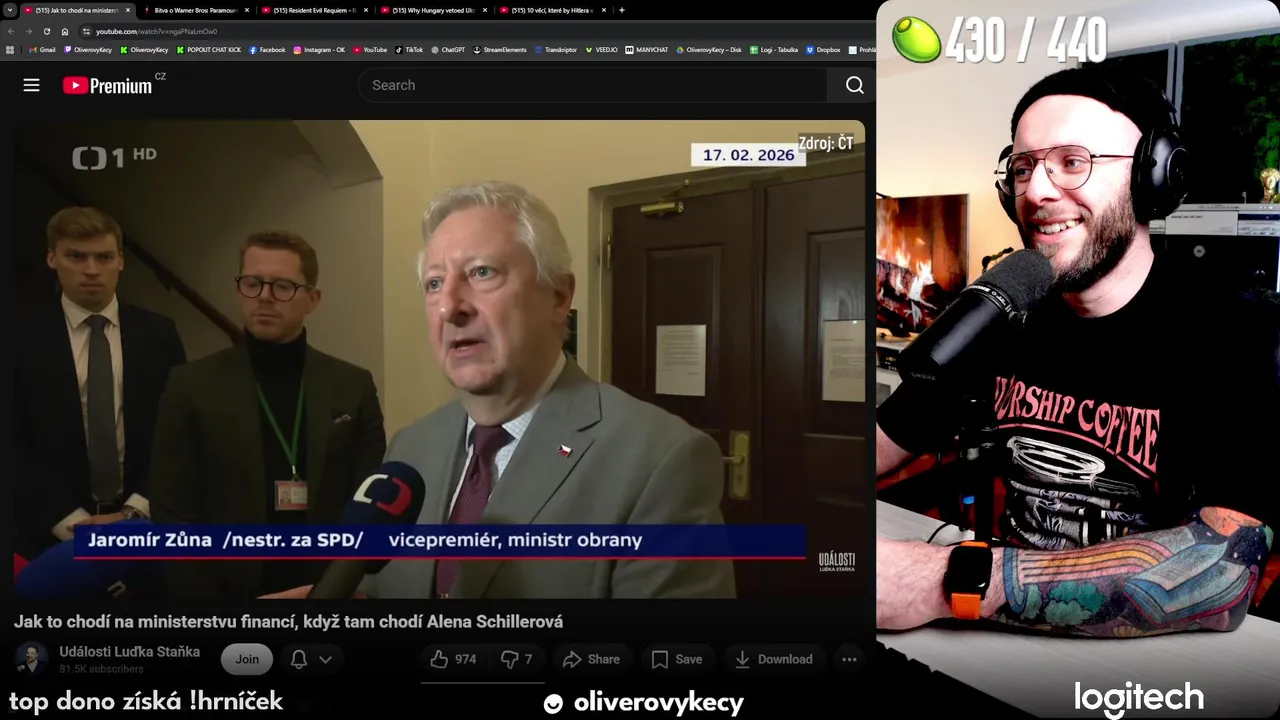Image resolution: width=1280 pixels, height=720 pixels.
Task: Join the Události Luďka Staňka channel
Action: click(247, 659)
